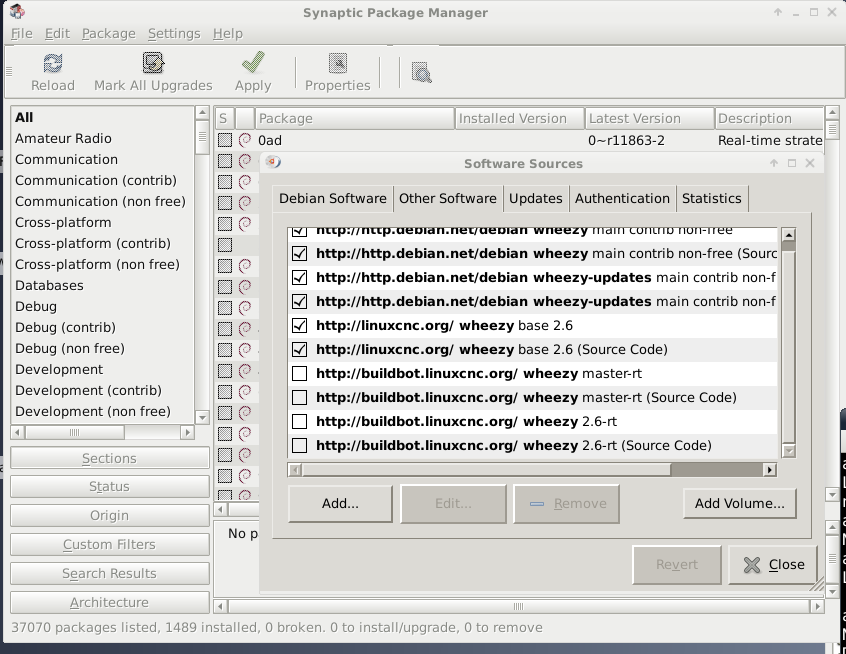Screen dimensions: 846x654
Task: Open the Help menu
Action: pos(228,33)
